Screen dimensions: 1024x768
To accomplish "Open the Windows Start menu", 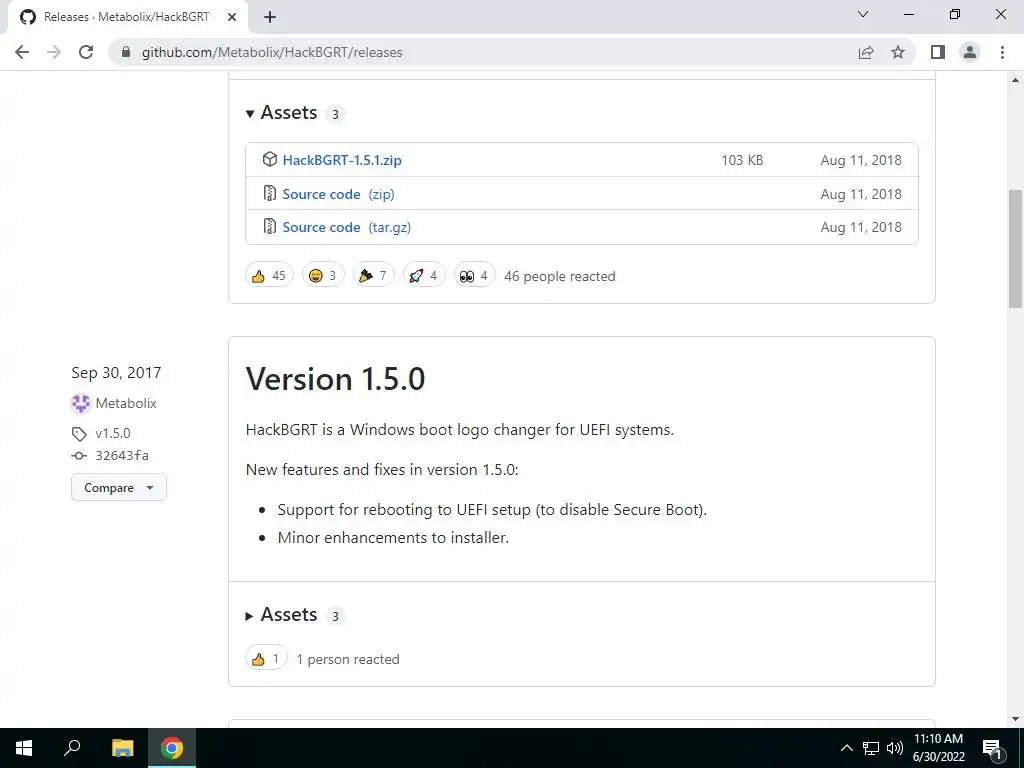I will tap(24, 748).
